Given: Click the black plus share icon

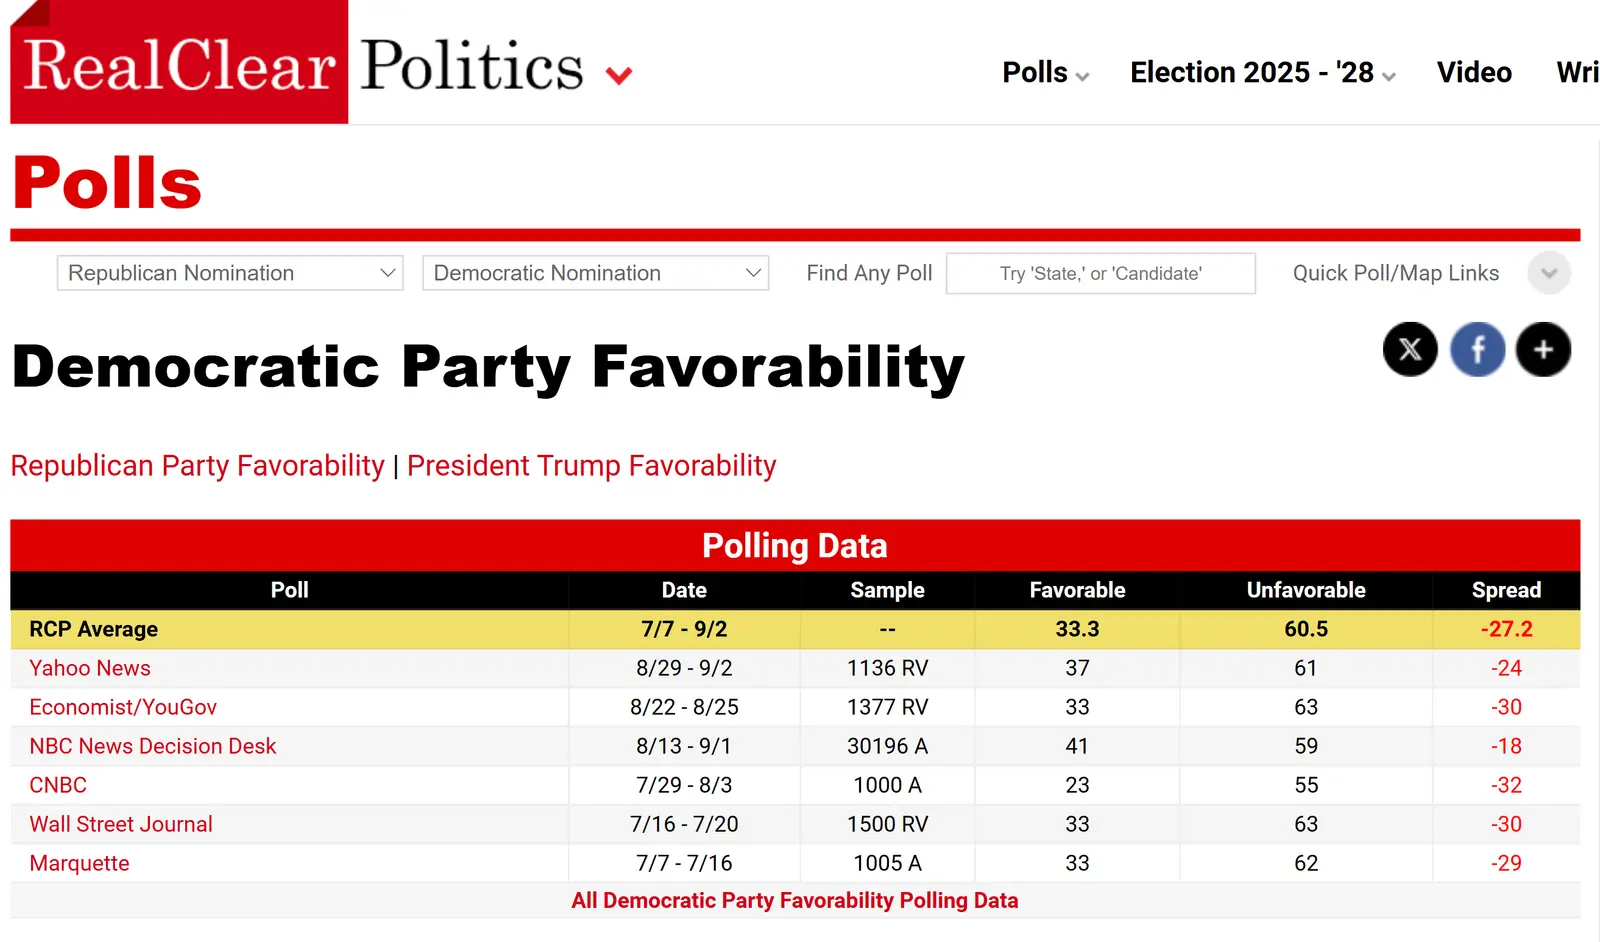Looking at the screenshot, I should pyautogui.click(x=1543, y=349).
